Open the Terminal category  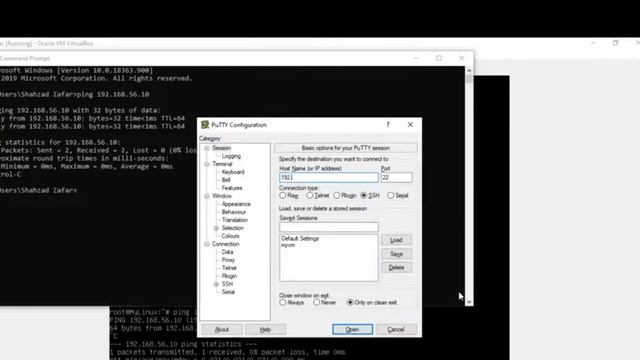(222, 164)
